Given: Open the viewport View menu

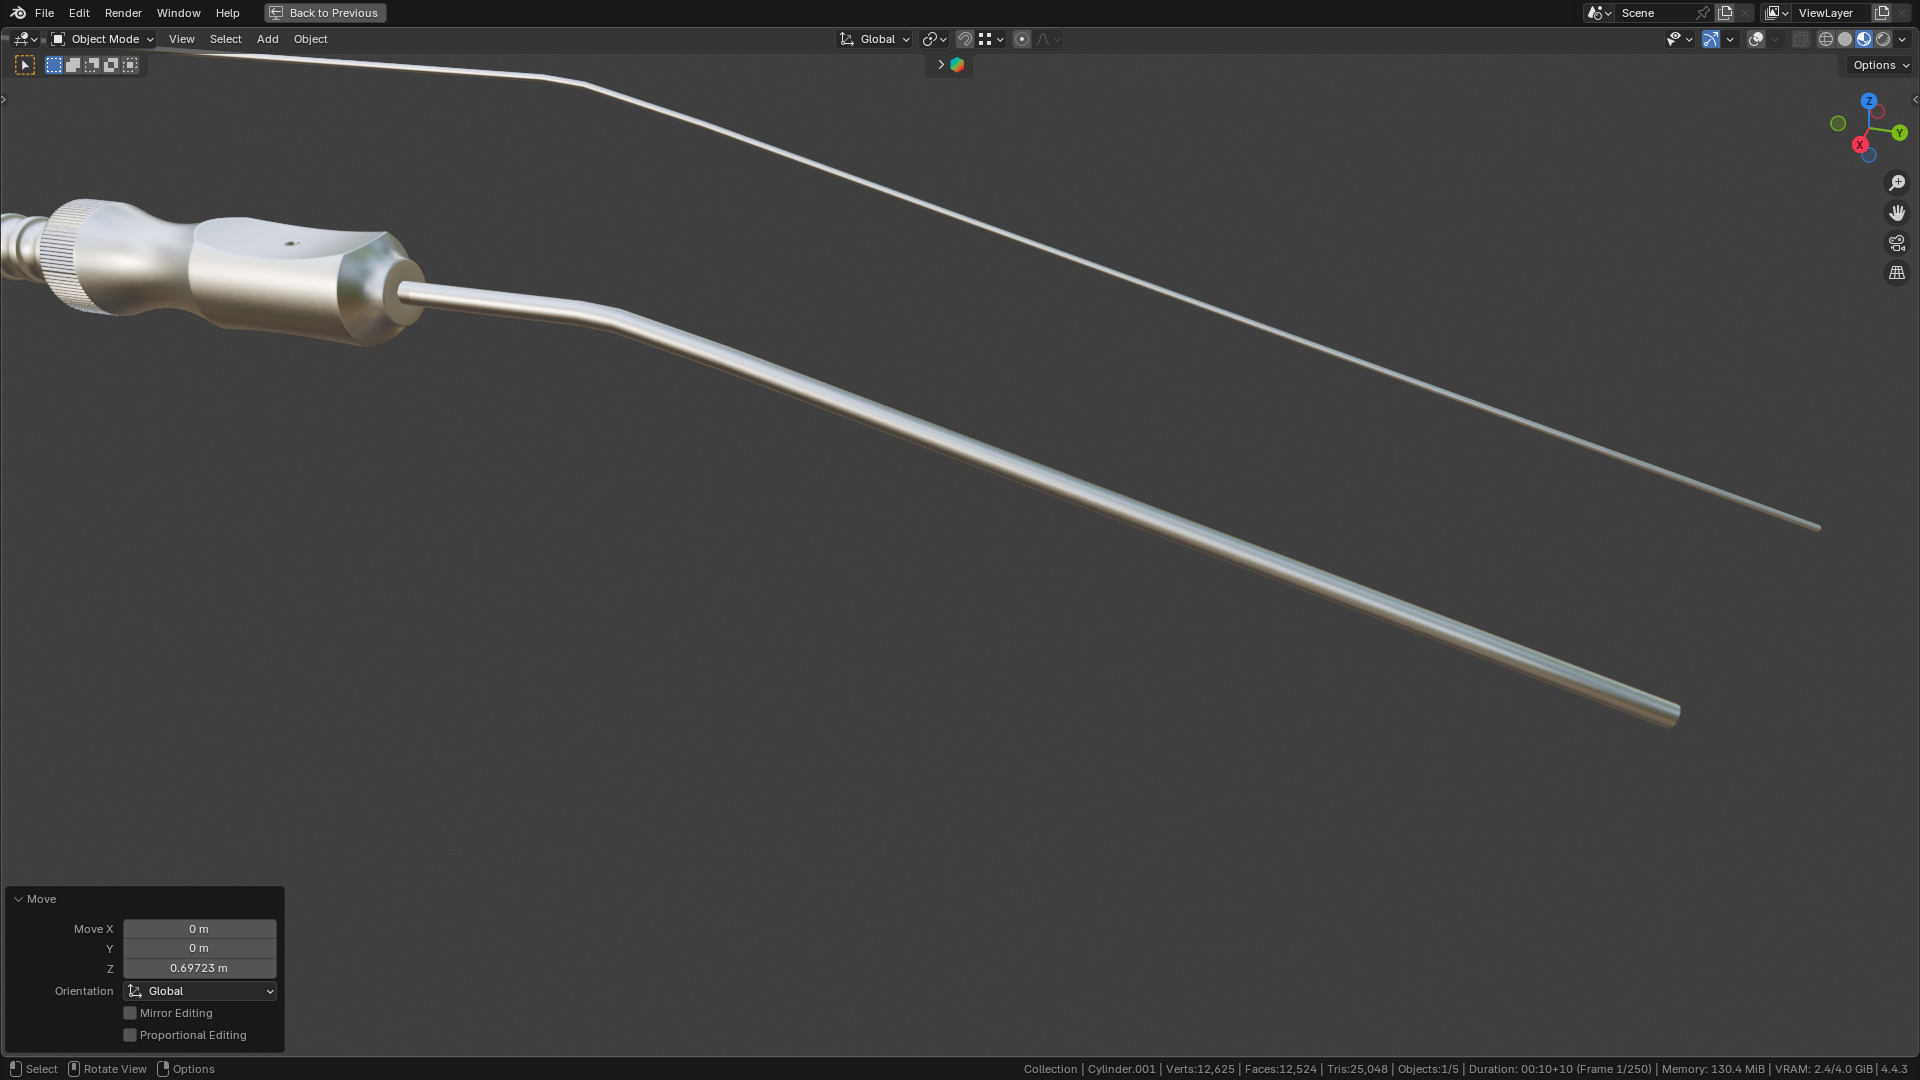Looking at the screenshot, I should coord(182,39).
